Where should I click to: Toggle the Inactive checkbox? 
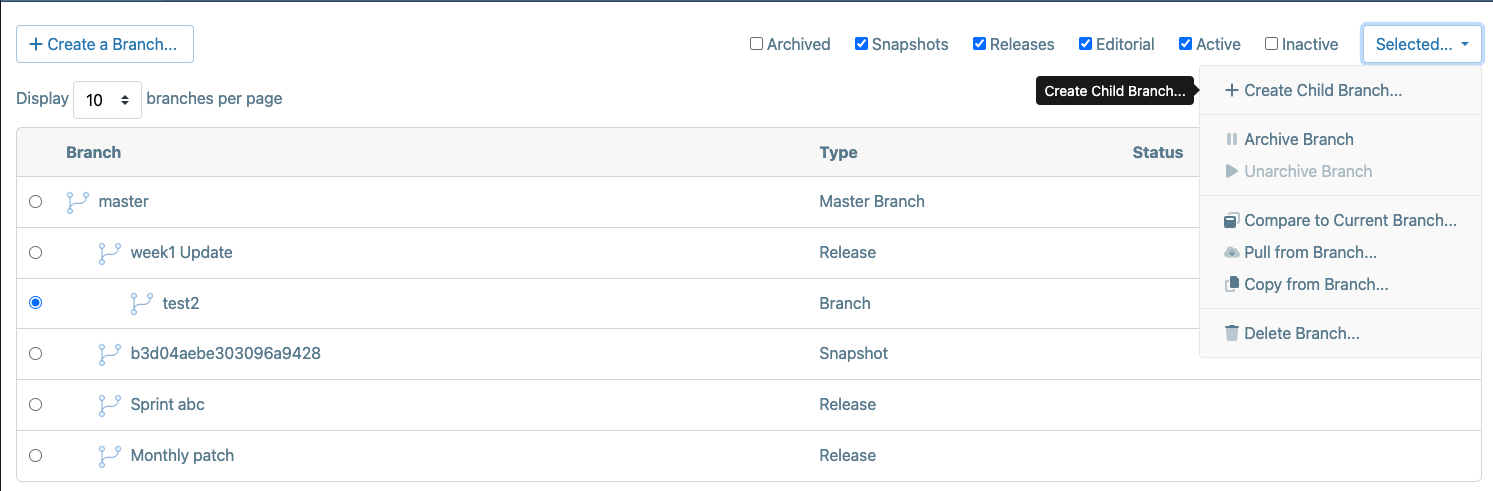point(1271,44)
